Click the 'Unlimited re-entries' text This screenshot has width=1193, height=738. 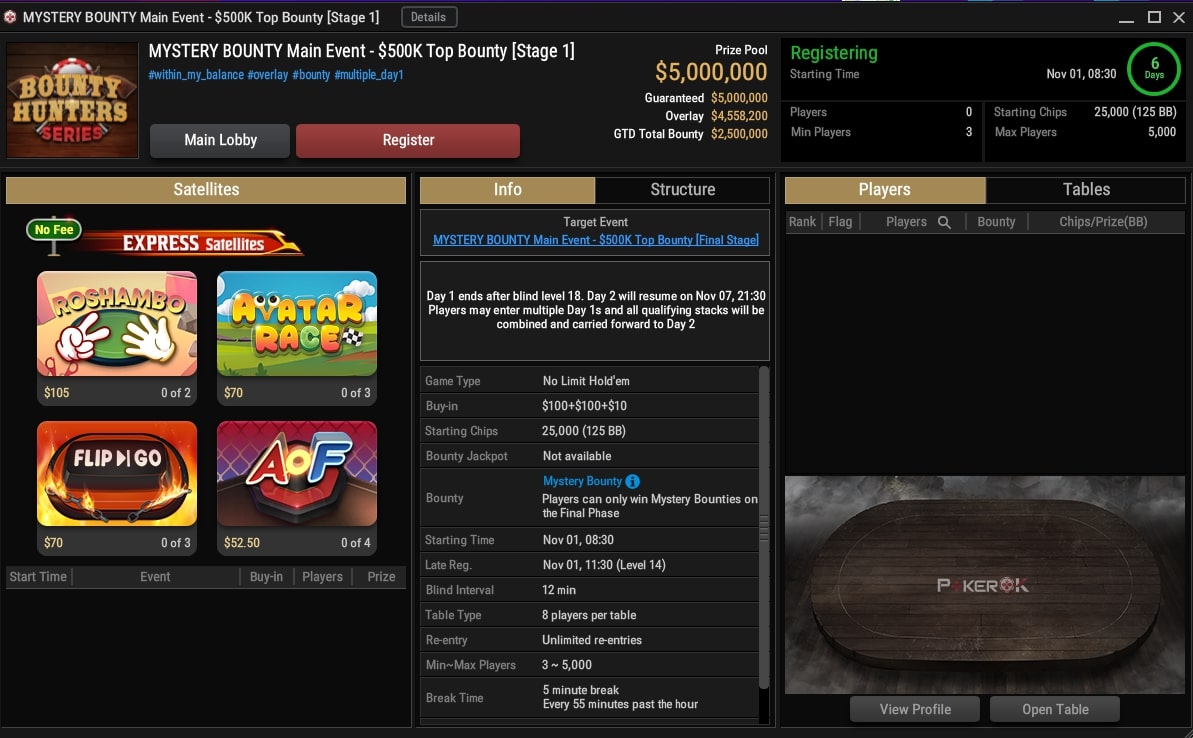click(x=592, y=640)
